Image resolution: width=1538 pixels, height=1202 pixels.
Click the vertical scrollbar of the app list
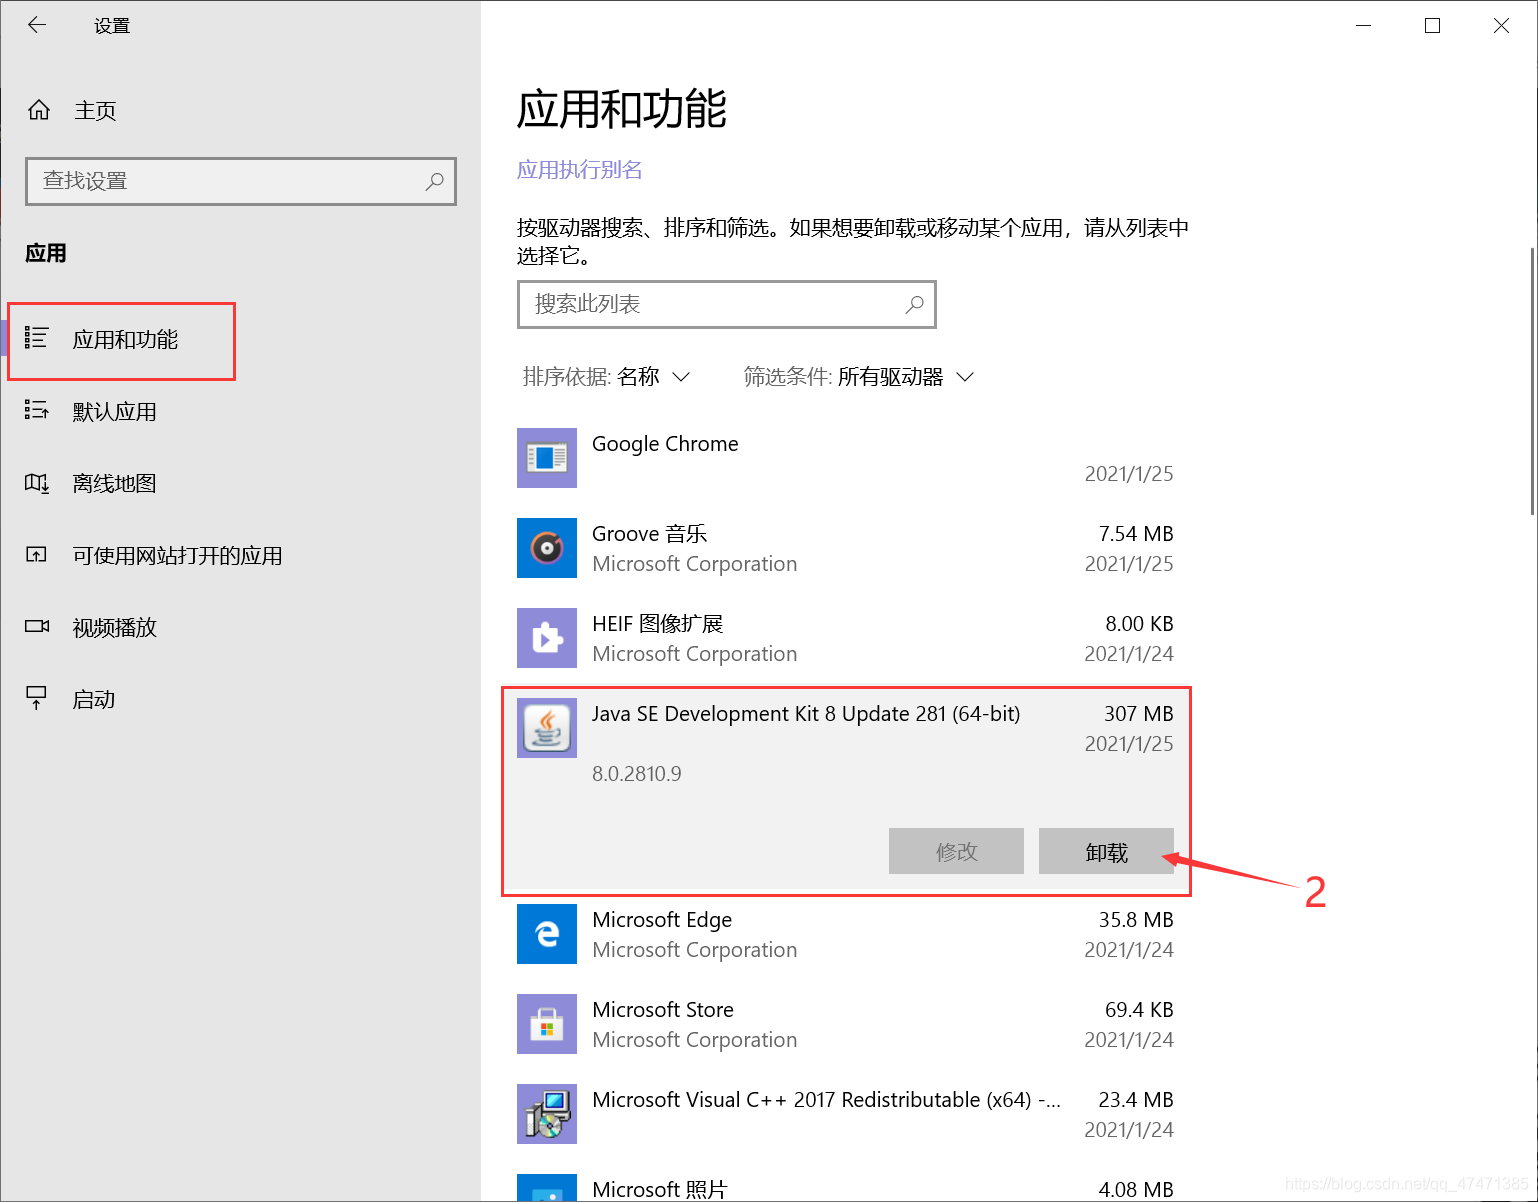click(x=1532, y=382)
